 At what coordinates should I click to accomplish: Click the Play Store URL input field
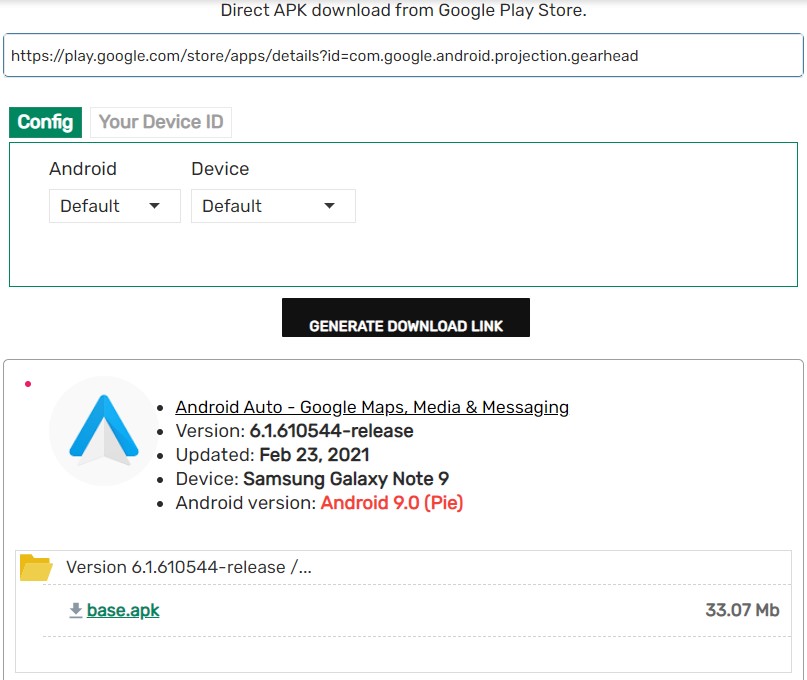coord(403,56)
